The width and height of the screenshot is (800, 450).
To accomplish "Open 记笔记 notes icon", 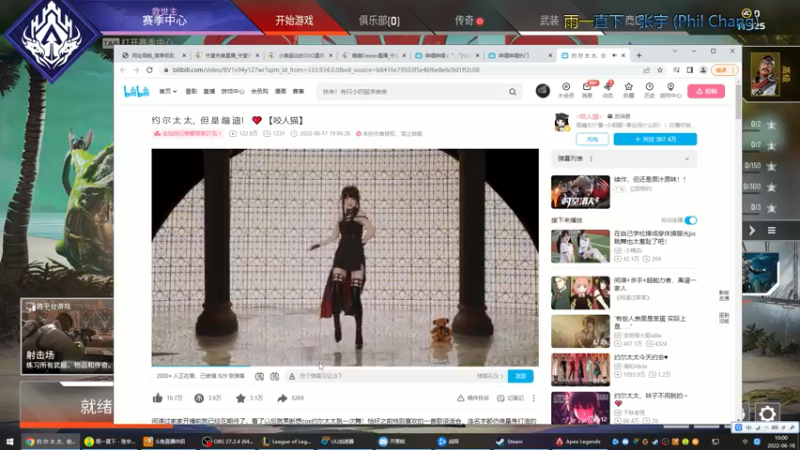I will click(x=510, y=398).
